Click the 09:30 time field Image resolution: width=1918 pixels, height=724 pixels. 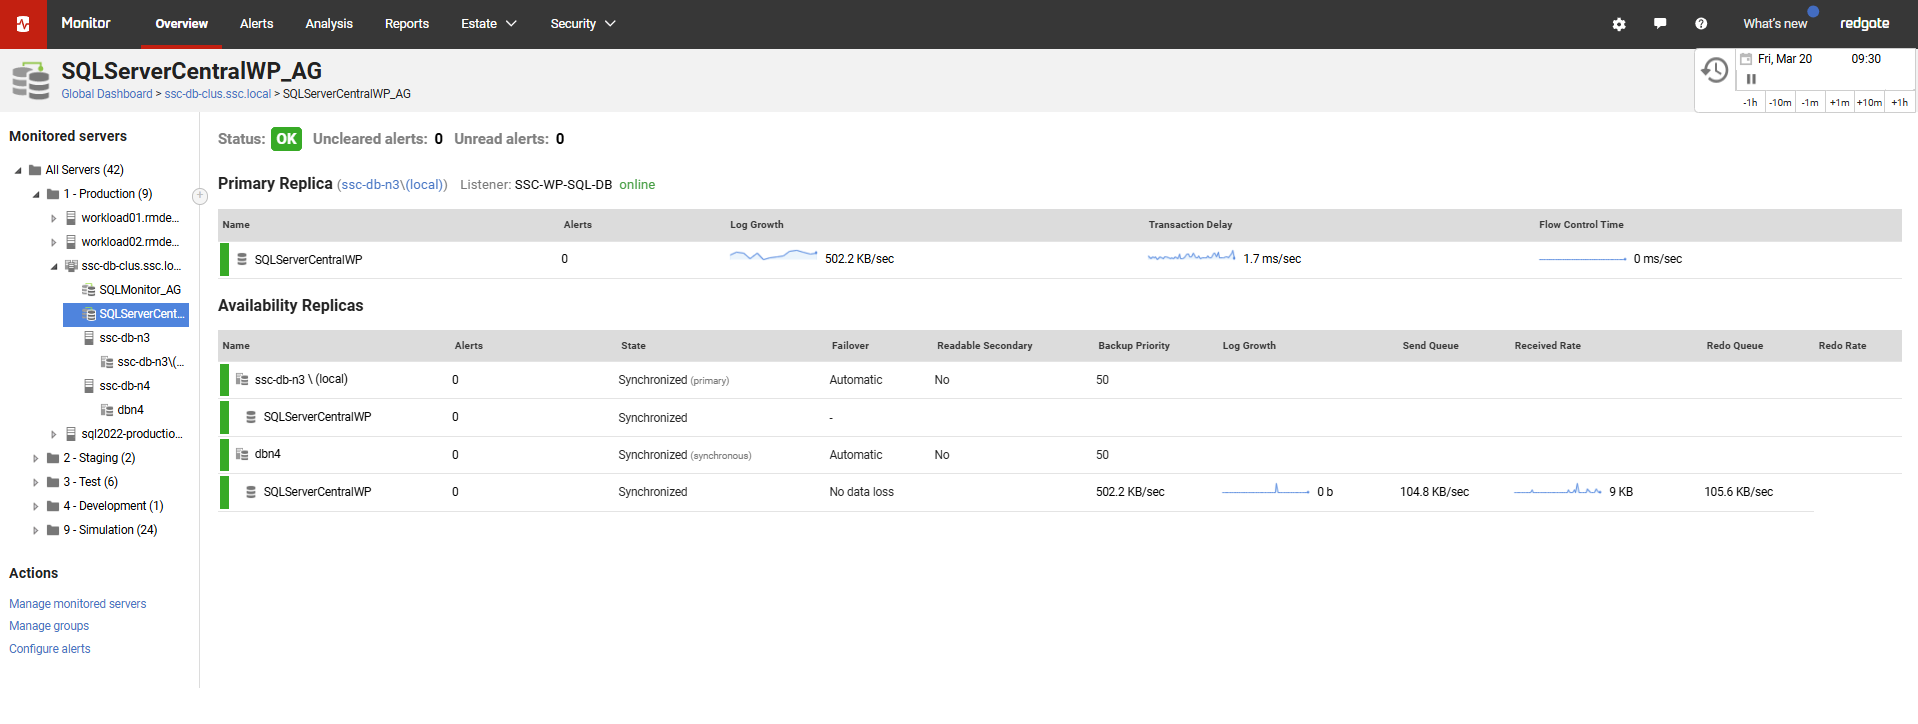point(1866,59)
